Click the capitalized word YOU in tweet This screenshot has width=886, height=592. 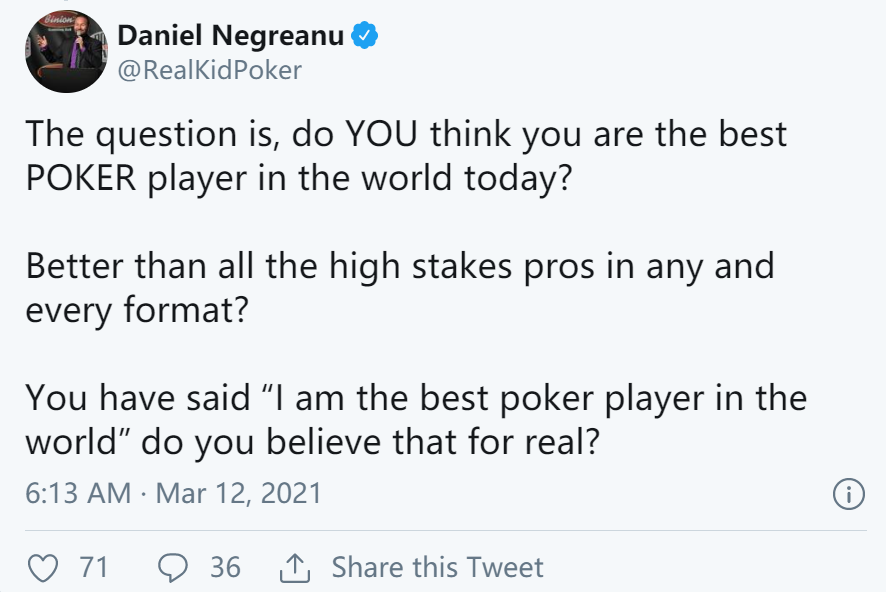point(381,134)
